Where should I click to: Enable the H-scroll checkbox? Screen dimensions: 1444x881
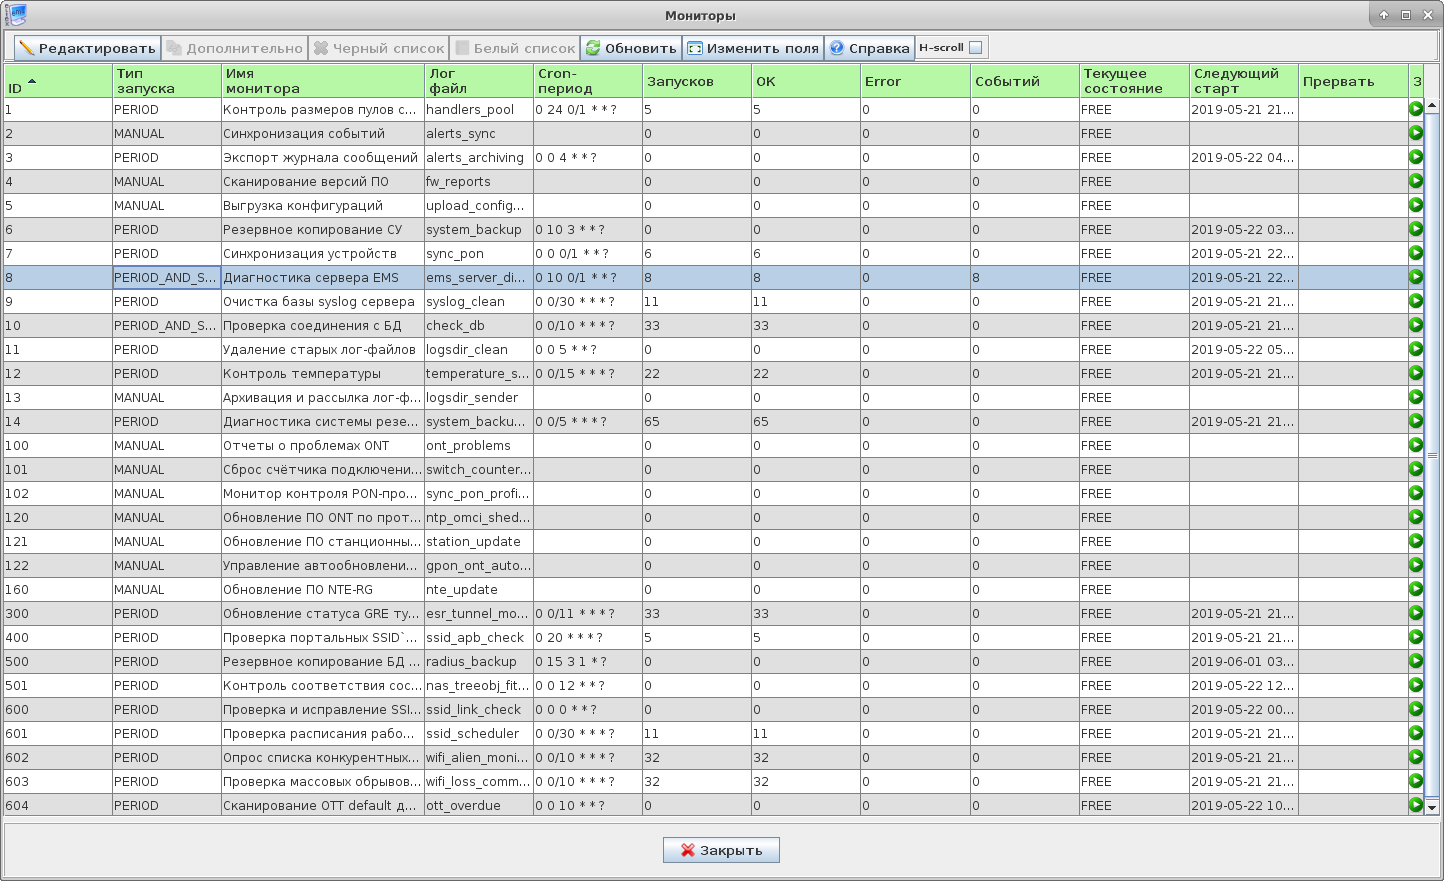pos(975,48)
